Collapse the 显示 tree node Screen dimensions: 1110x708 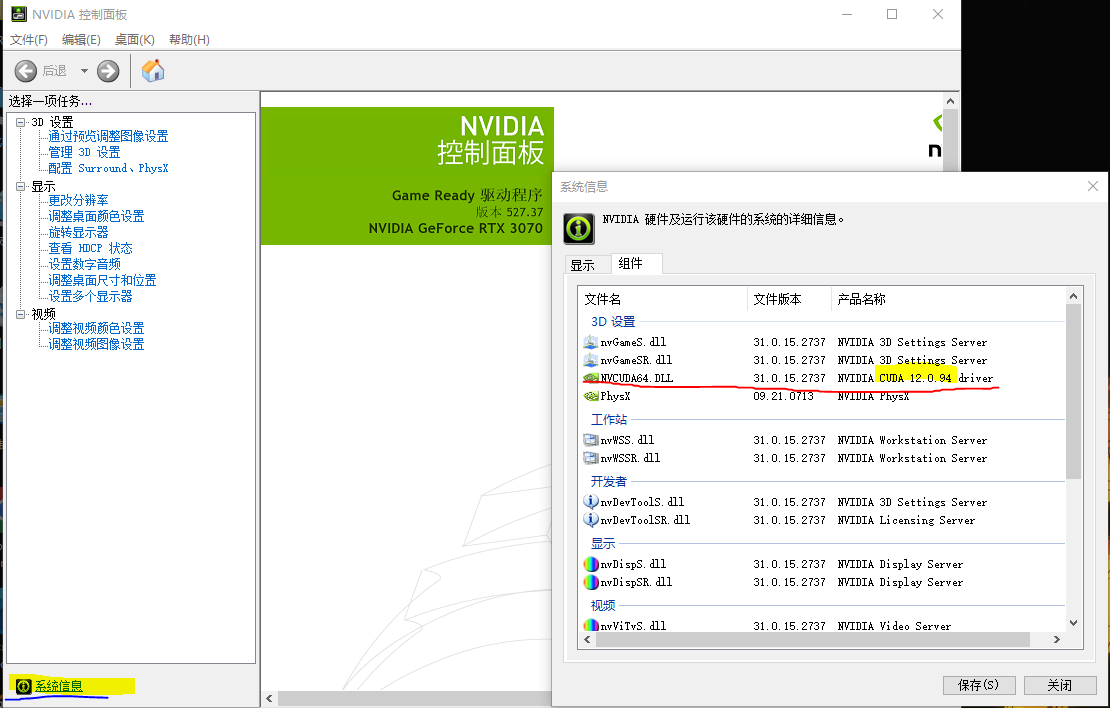pos(21,186)
